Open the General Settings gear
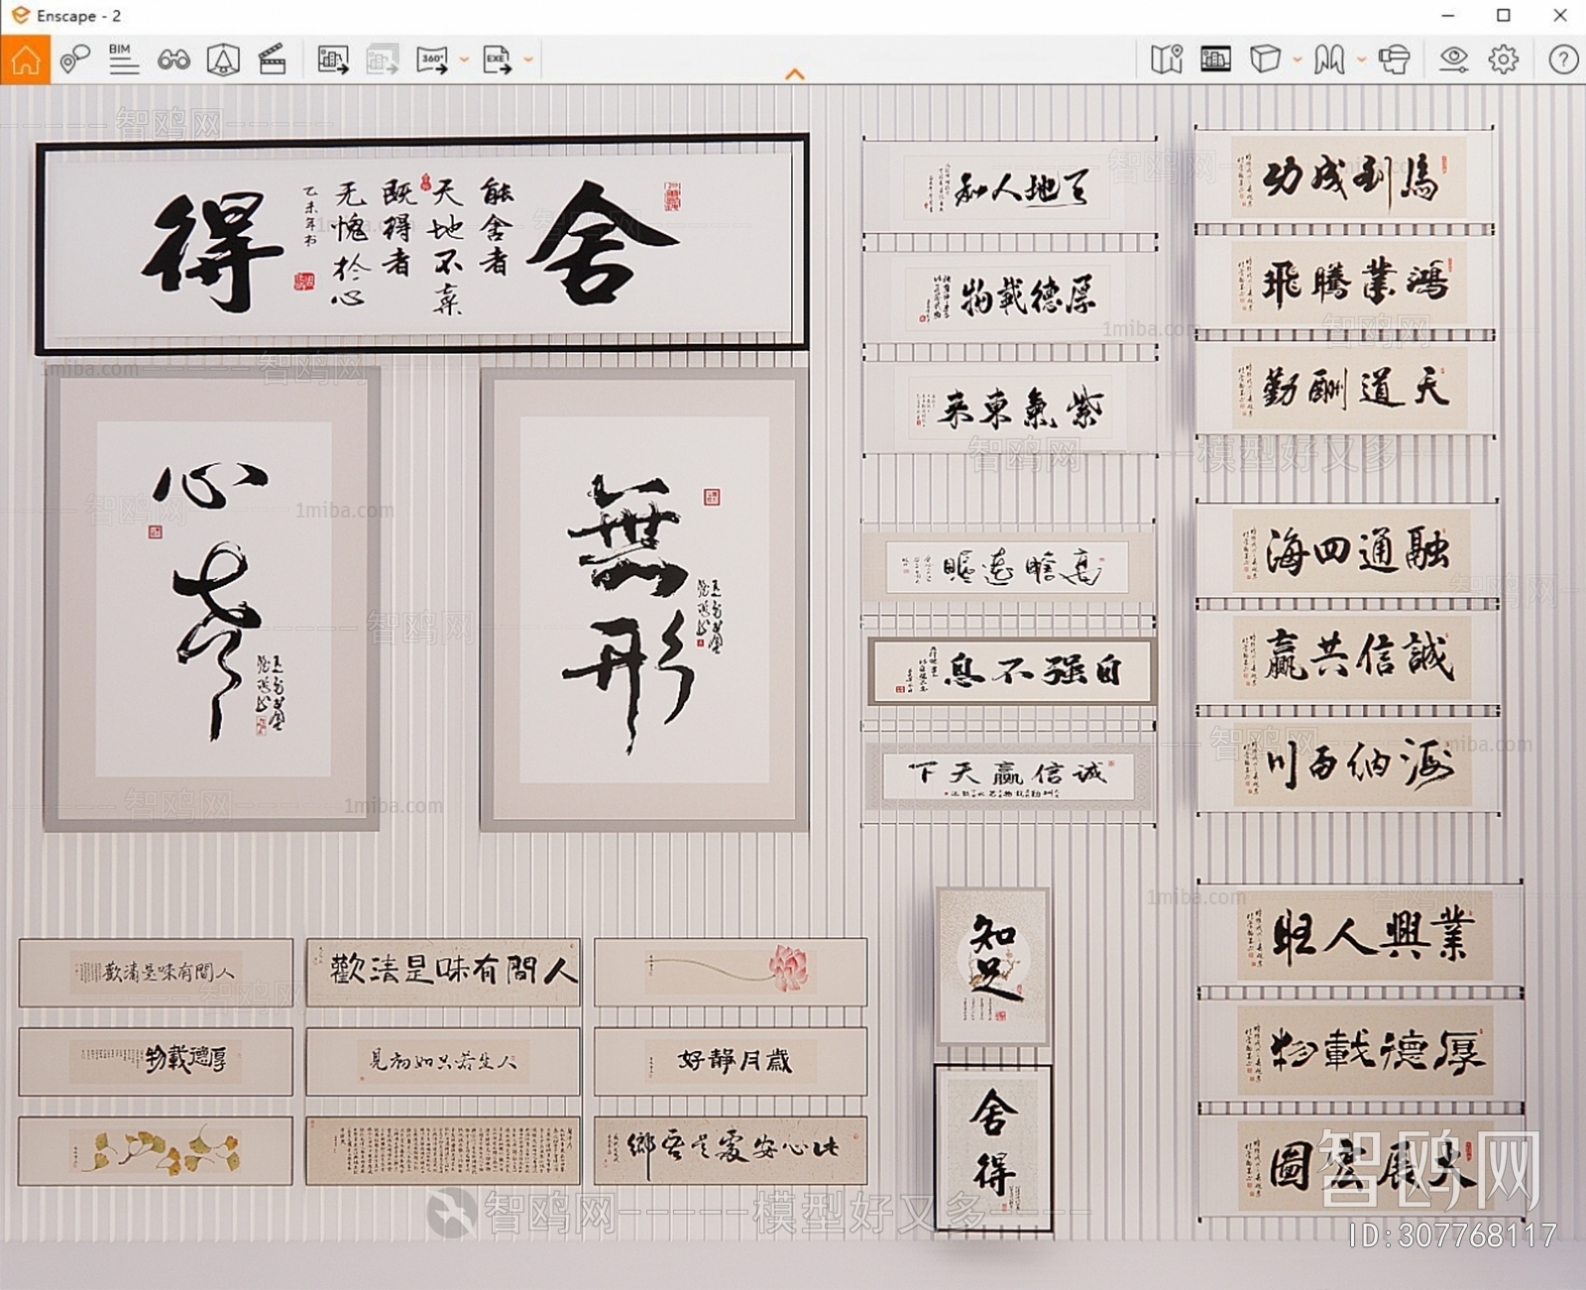 (x=1503, y=60)
